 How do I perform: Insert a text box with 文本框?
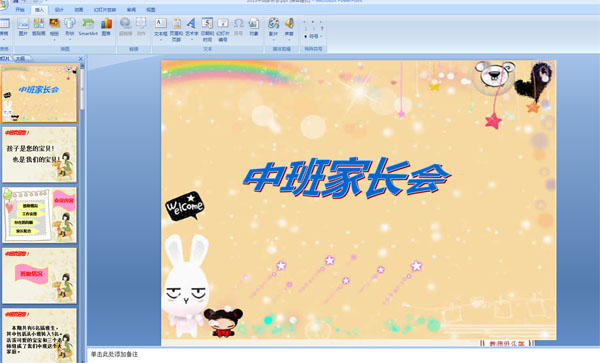coord(161,28)
